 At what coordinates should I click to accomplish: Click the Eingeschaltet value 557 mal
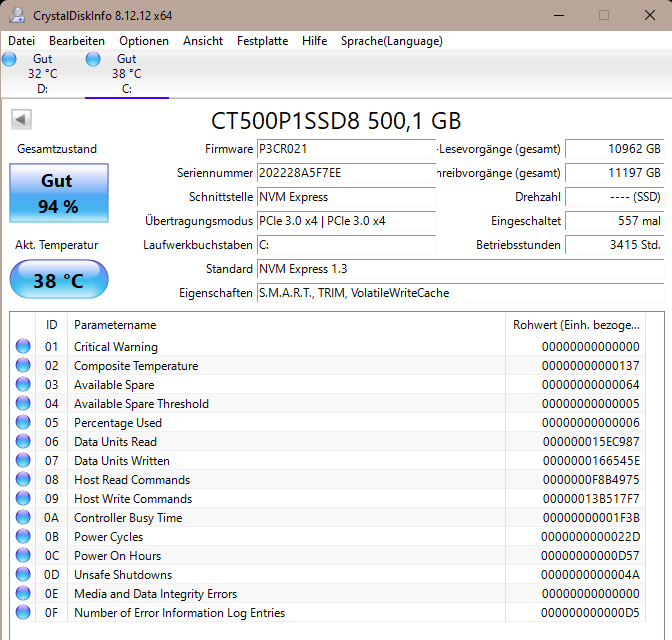pos(615,221)
